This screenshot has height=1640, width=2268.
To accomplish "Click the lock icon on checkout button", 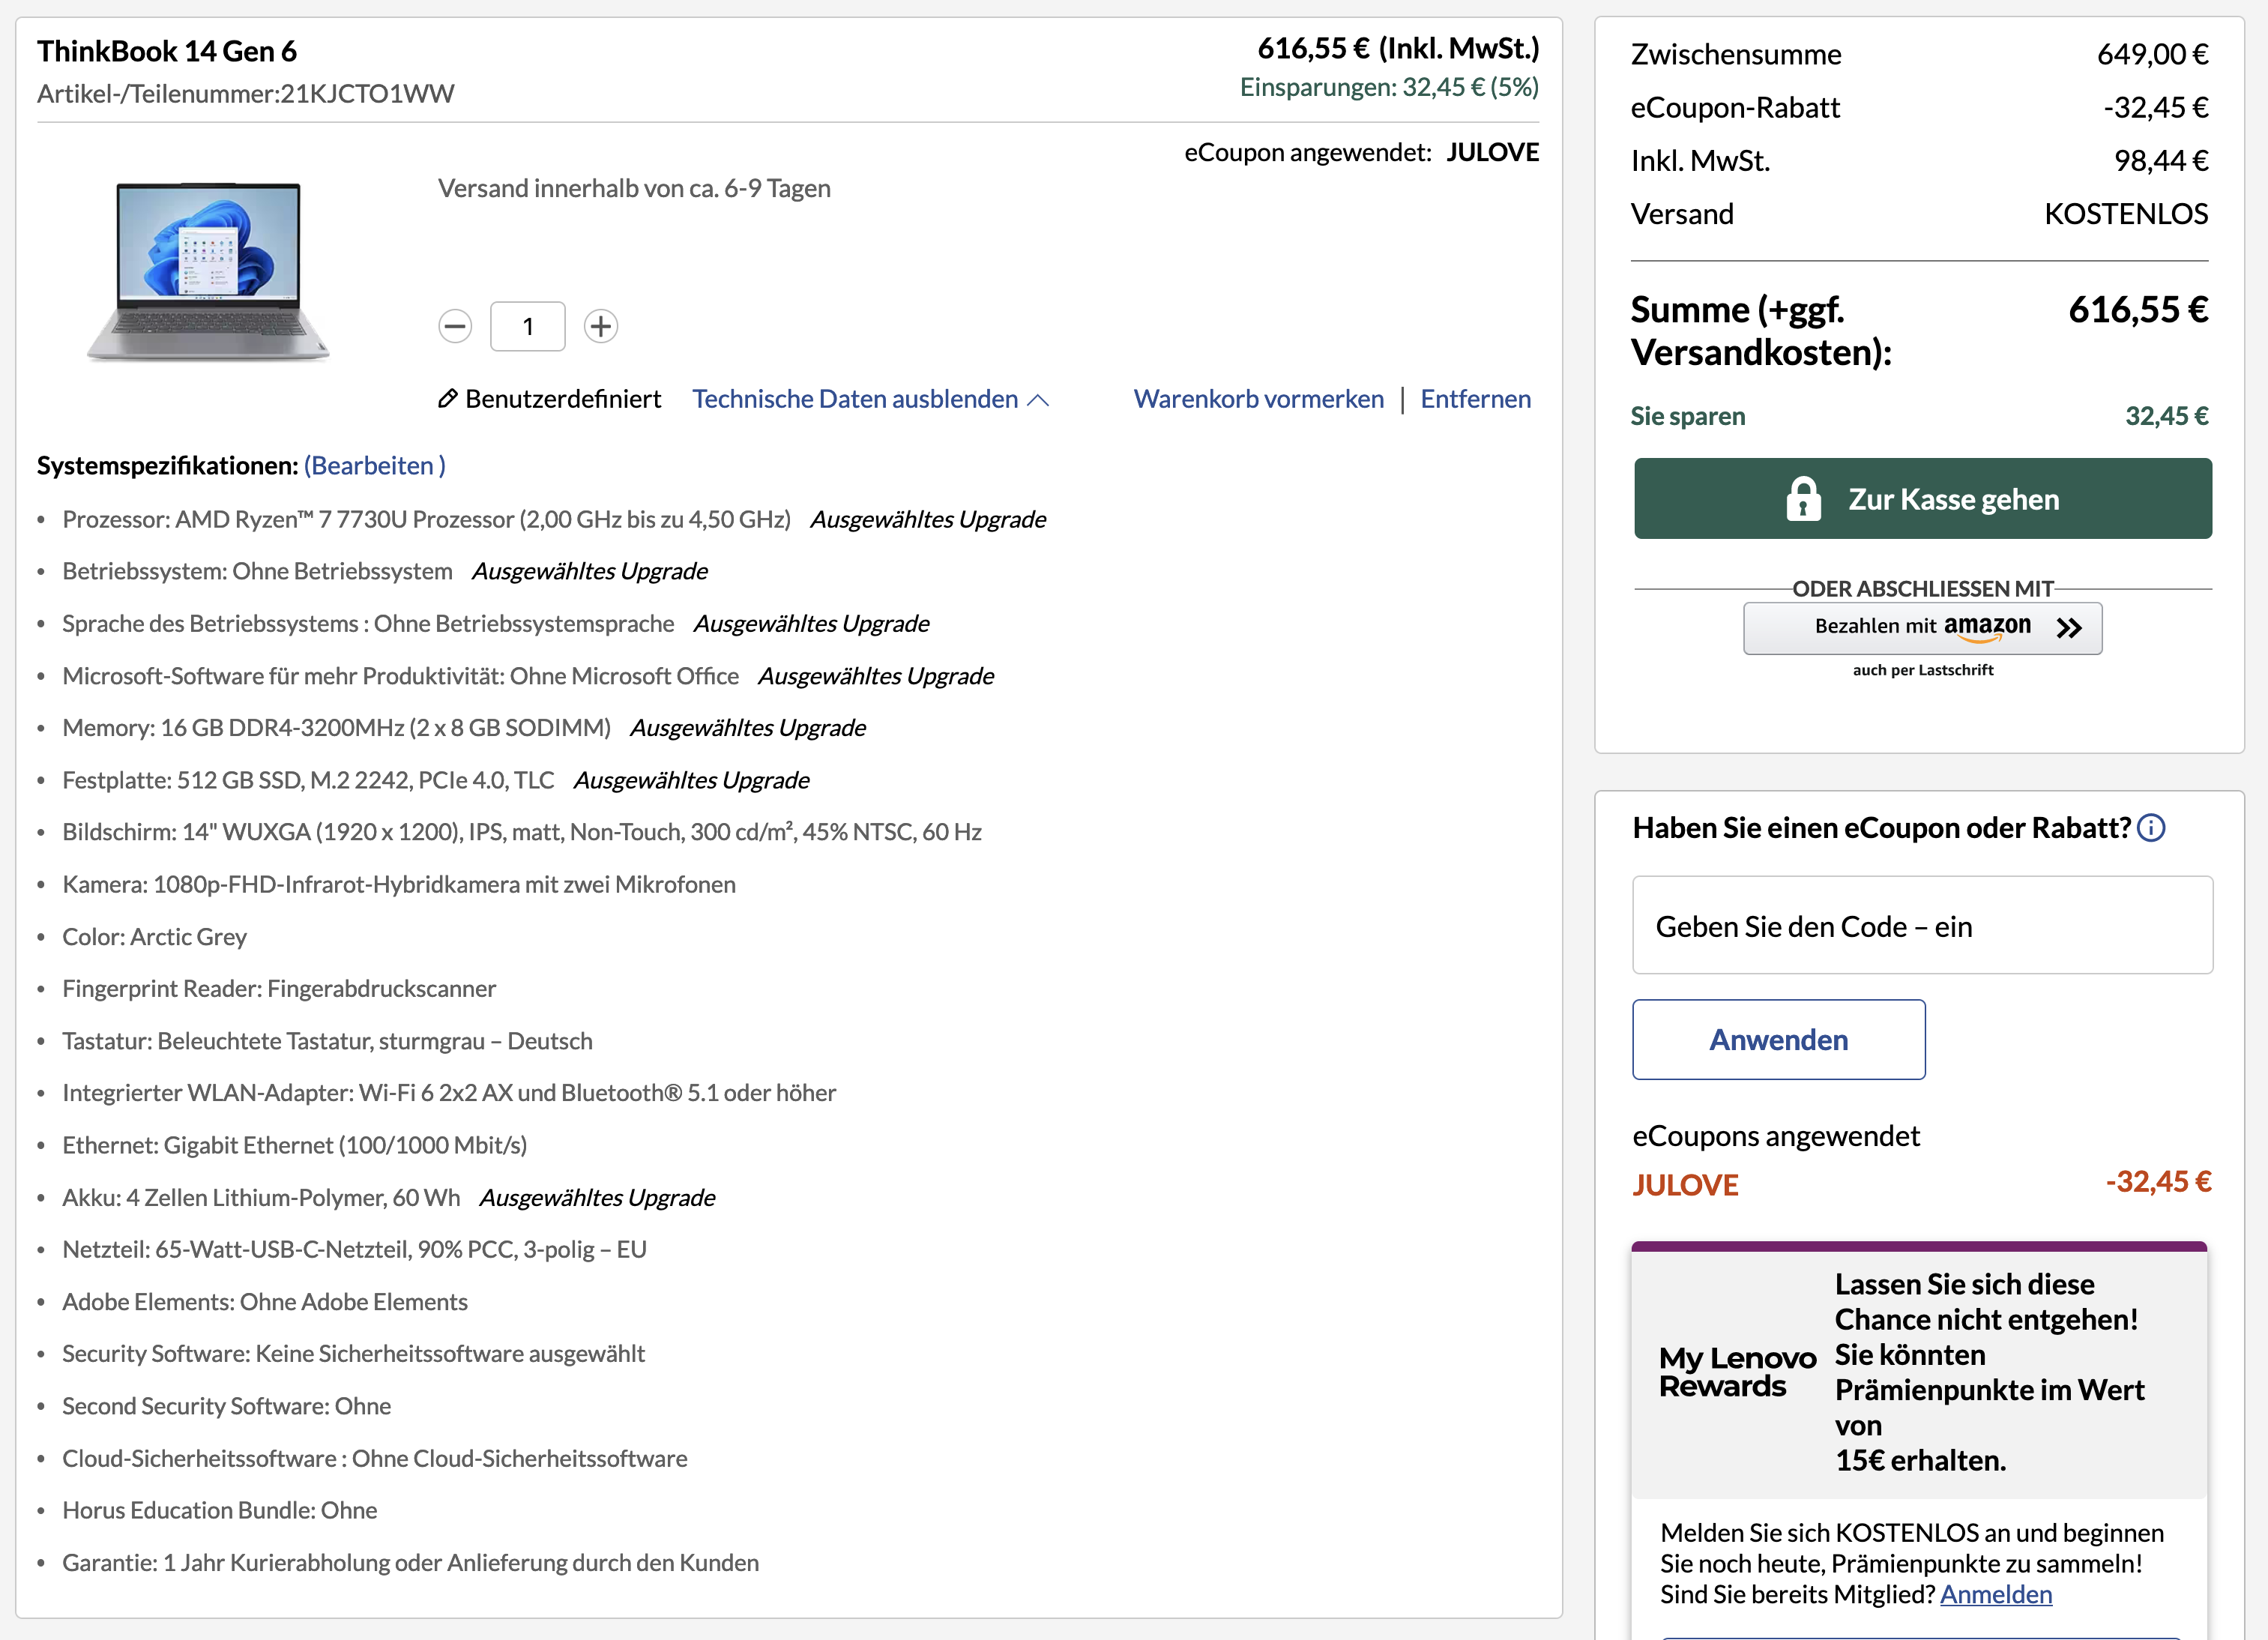I will pos(1803,499).
